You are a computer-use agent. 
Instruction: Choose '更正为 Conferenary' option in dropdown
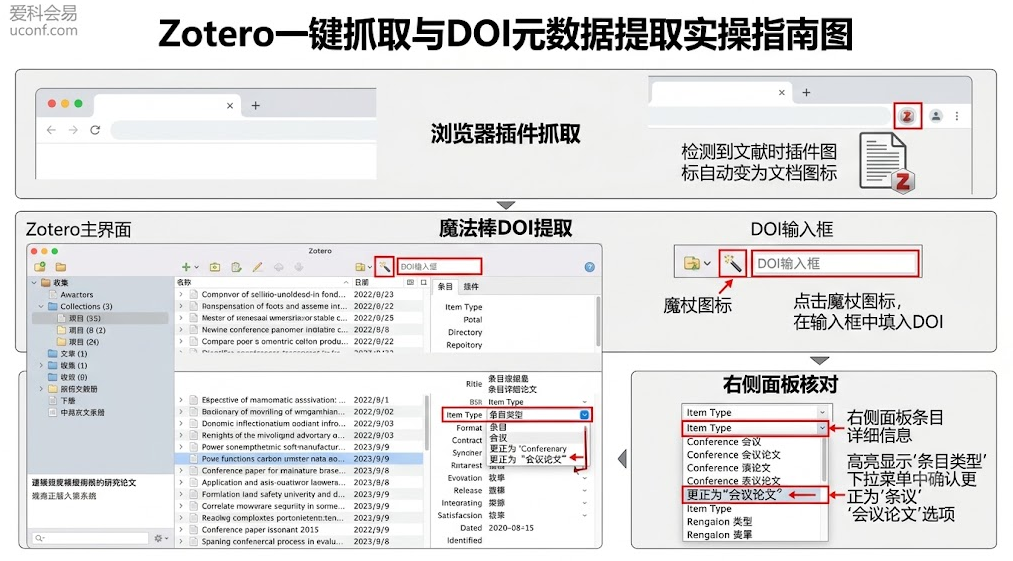528,449
